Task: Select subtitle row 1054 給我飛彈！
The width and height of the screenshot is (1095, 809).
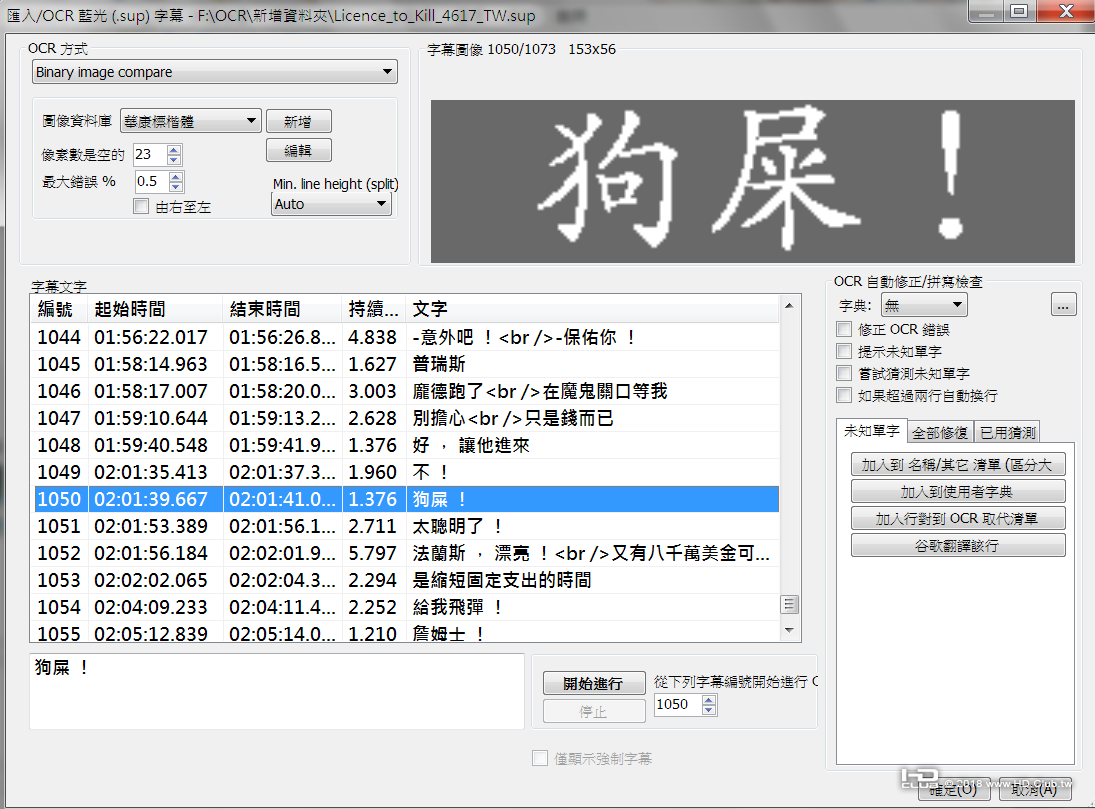Action: point(405,607)
